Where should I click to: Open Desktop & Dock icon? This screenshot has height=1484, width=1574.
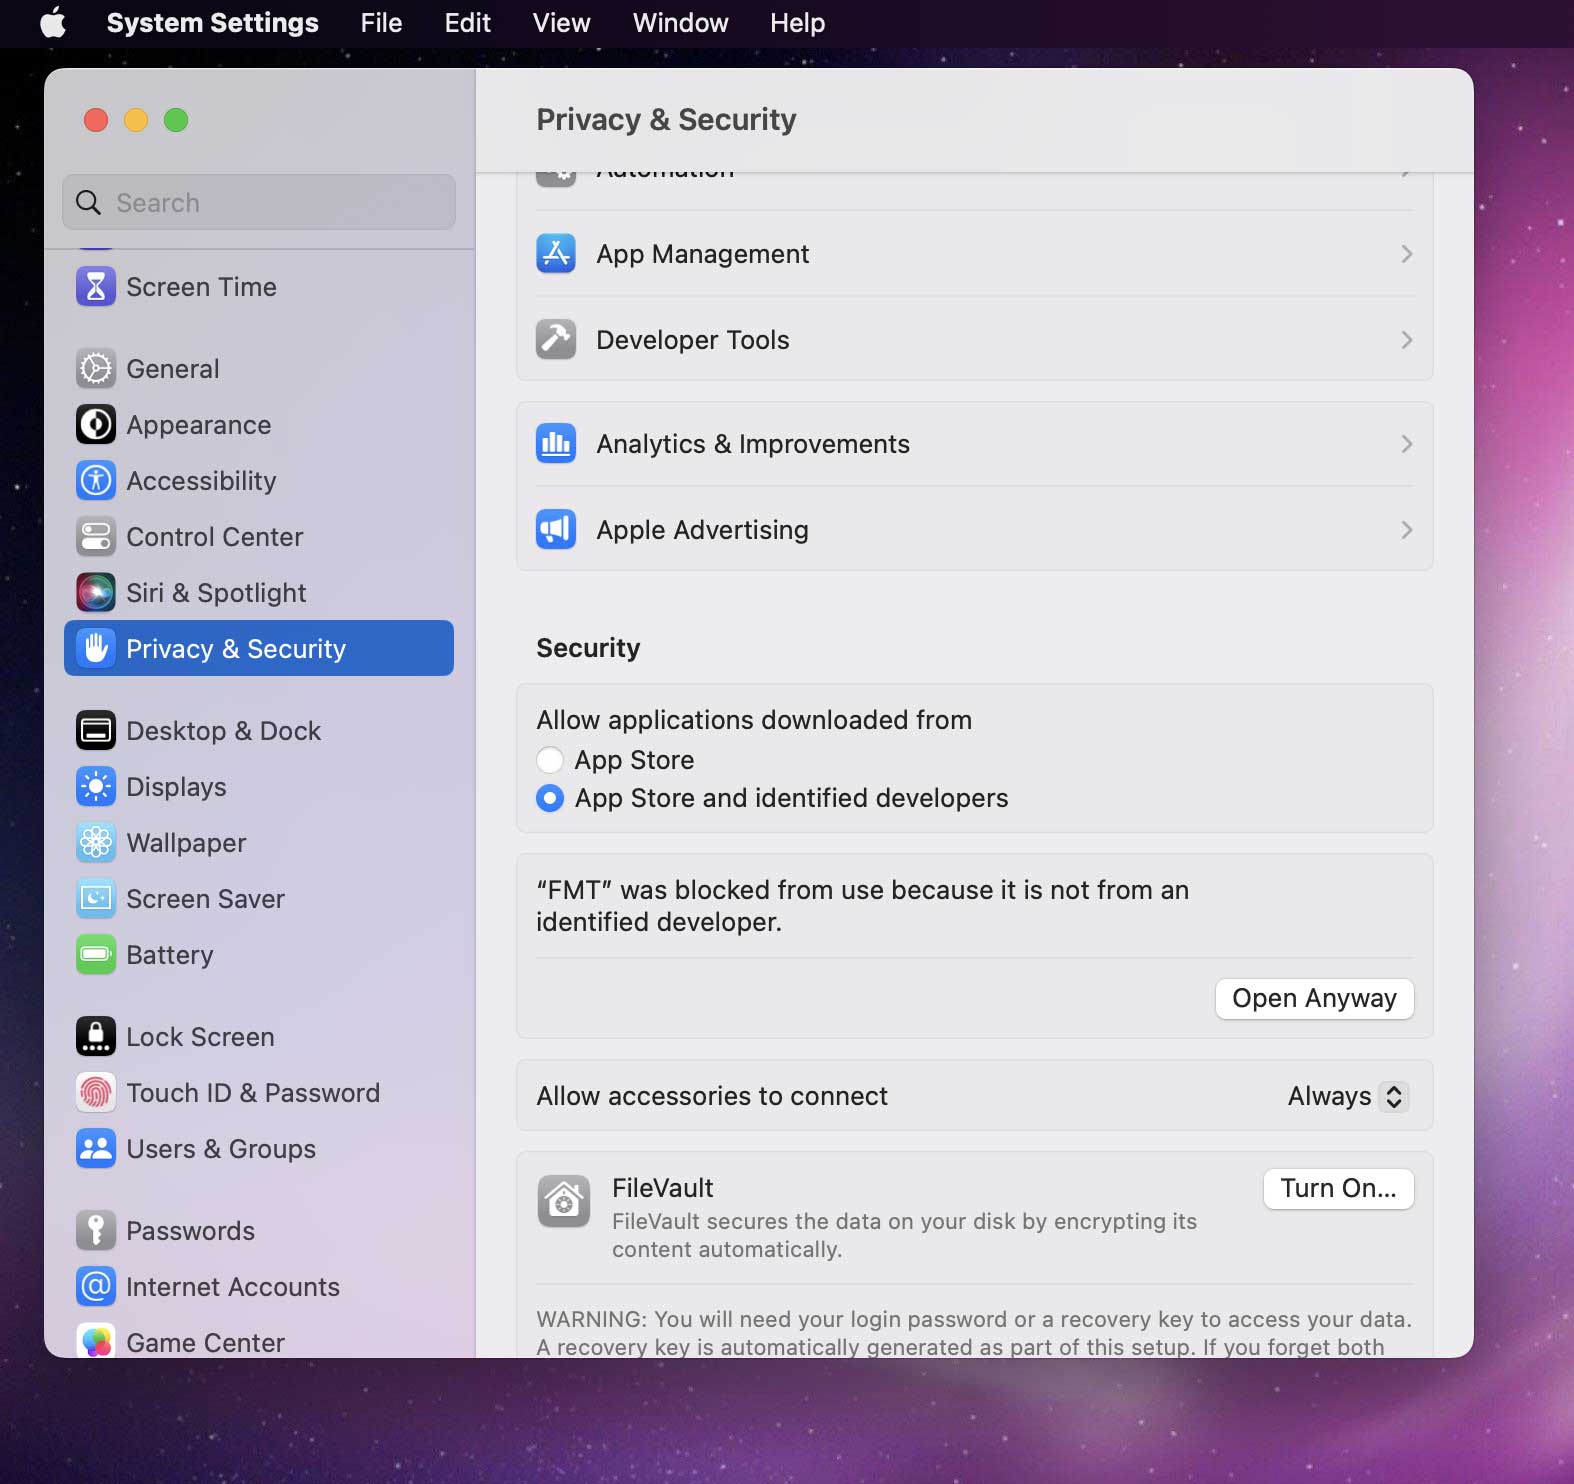96,731
